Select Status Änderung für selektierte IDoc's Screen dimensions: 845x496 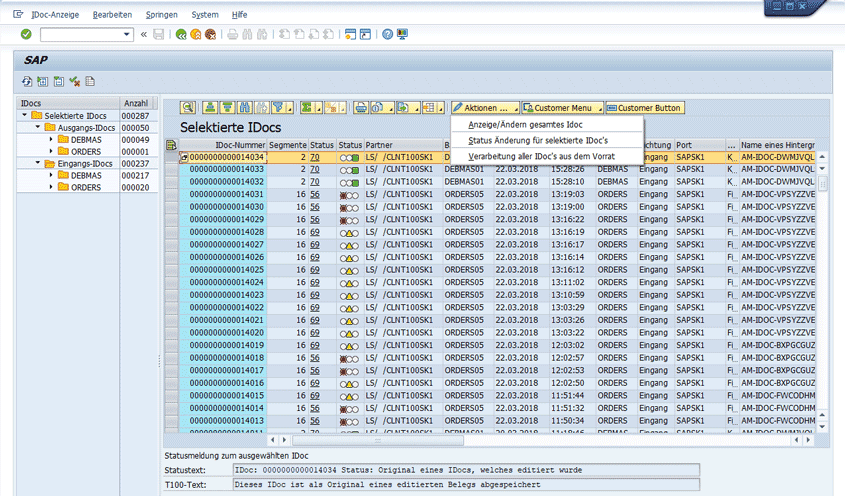point(538,141)
